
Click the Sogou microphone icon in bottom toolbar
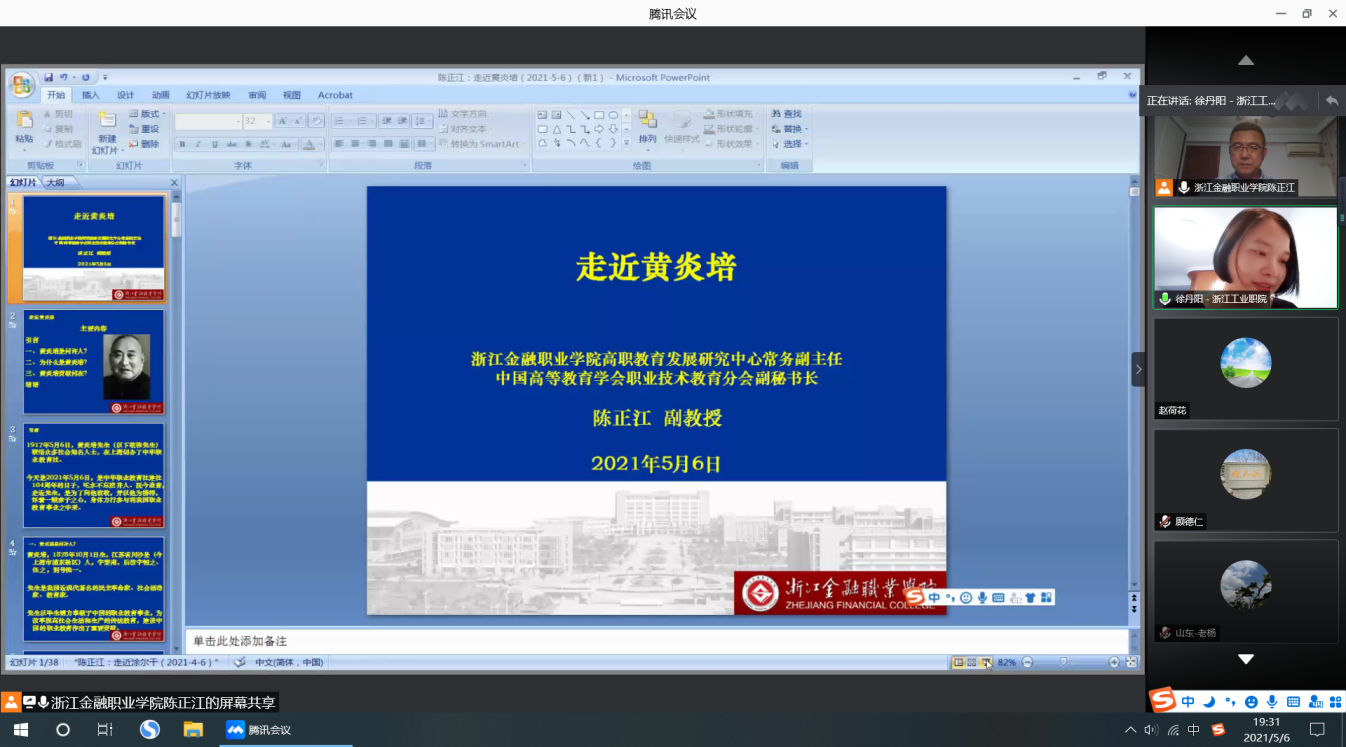click(1271, 702)
